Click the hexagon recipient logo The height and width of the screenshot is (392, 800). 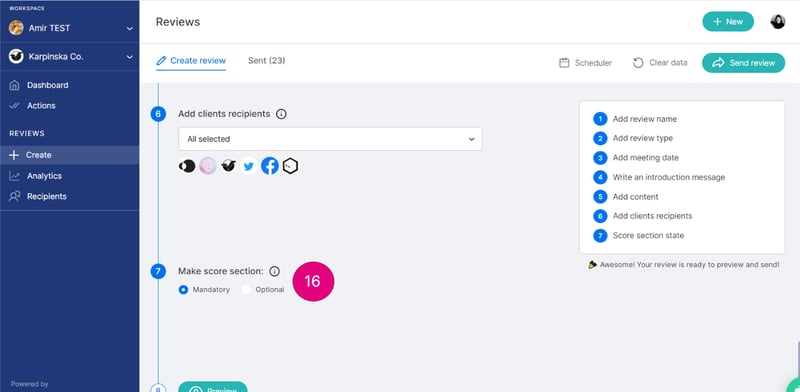pos(290,166)
